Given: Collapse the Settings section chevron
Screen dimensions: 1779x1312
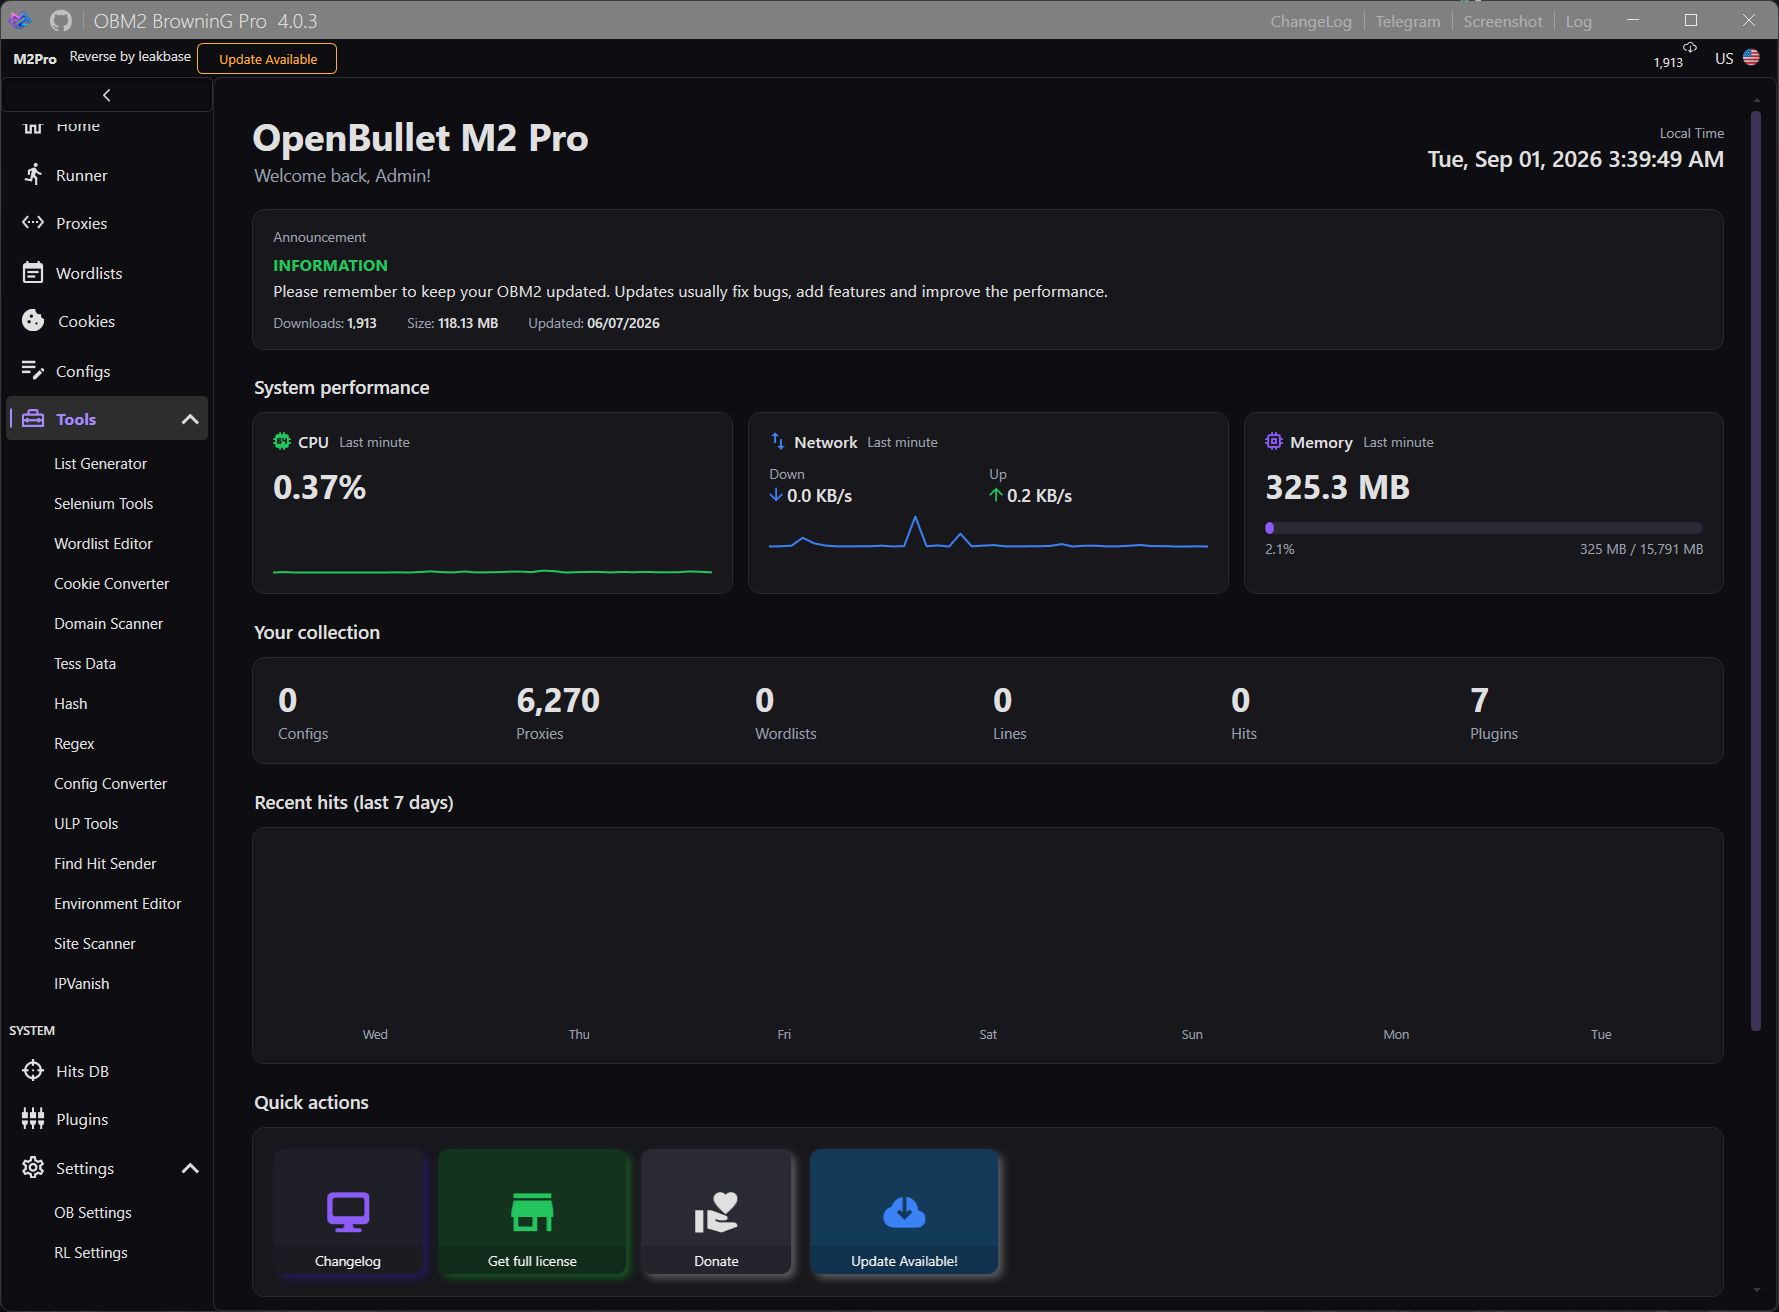Looking at the screenshot, I should [190, 1168].
